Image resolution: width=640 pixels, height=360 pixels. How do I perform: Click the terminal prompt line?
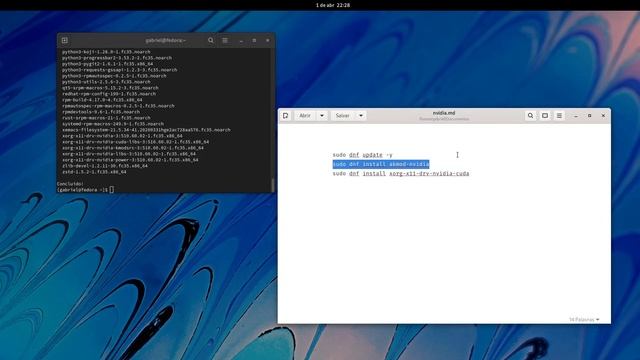click(85, 190)
